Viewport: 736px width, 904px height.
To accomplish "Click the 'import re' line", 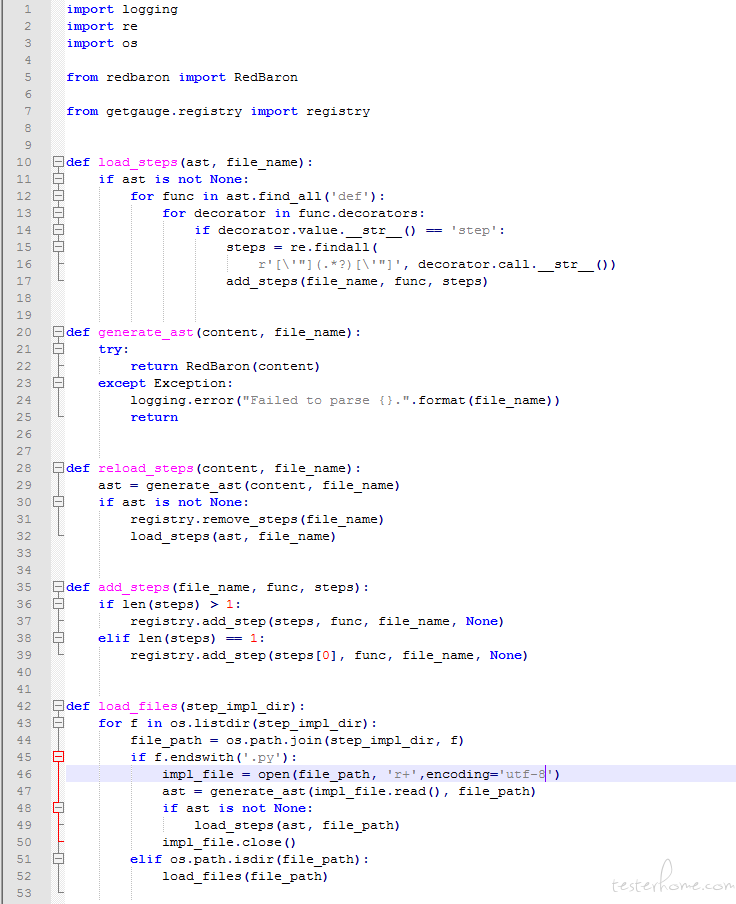I will tap(102, 27).
